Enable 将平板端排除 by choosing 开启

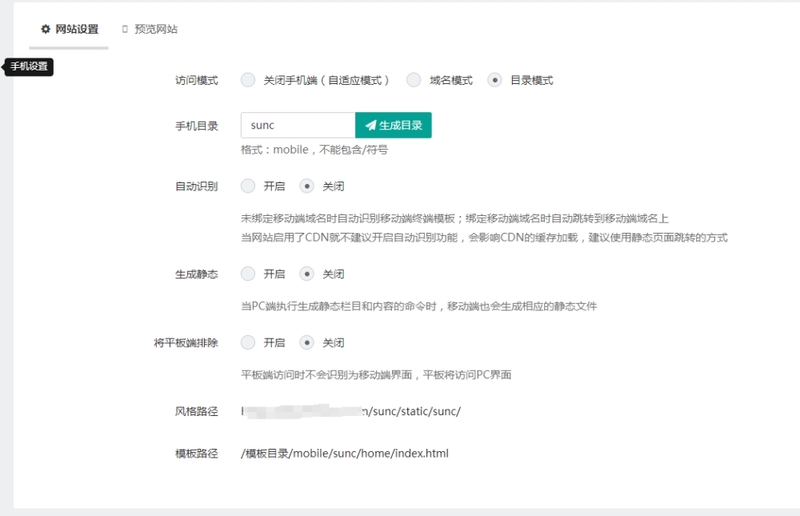click(248, 342)
